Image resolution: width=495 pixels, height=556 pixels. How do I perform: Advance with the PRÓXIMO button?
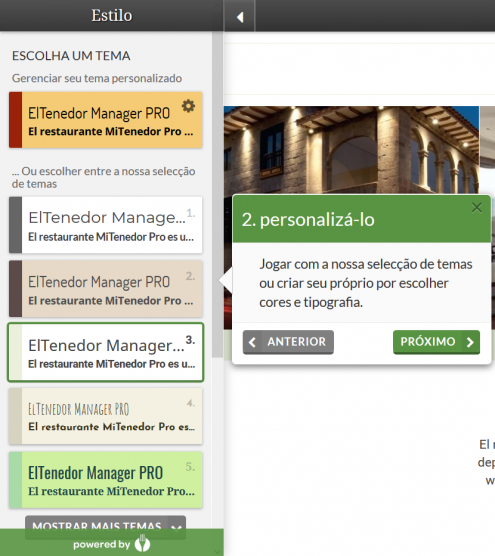click(x=436, y=342)
